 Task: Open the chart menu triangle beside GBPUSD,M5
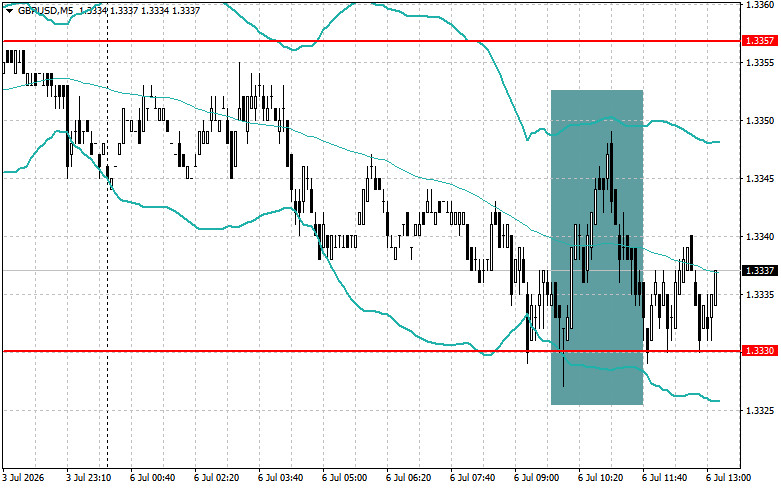(9, 10)
